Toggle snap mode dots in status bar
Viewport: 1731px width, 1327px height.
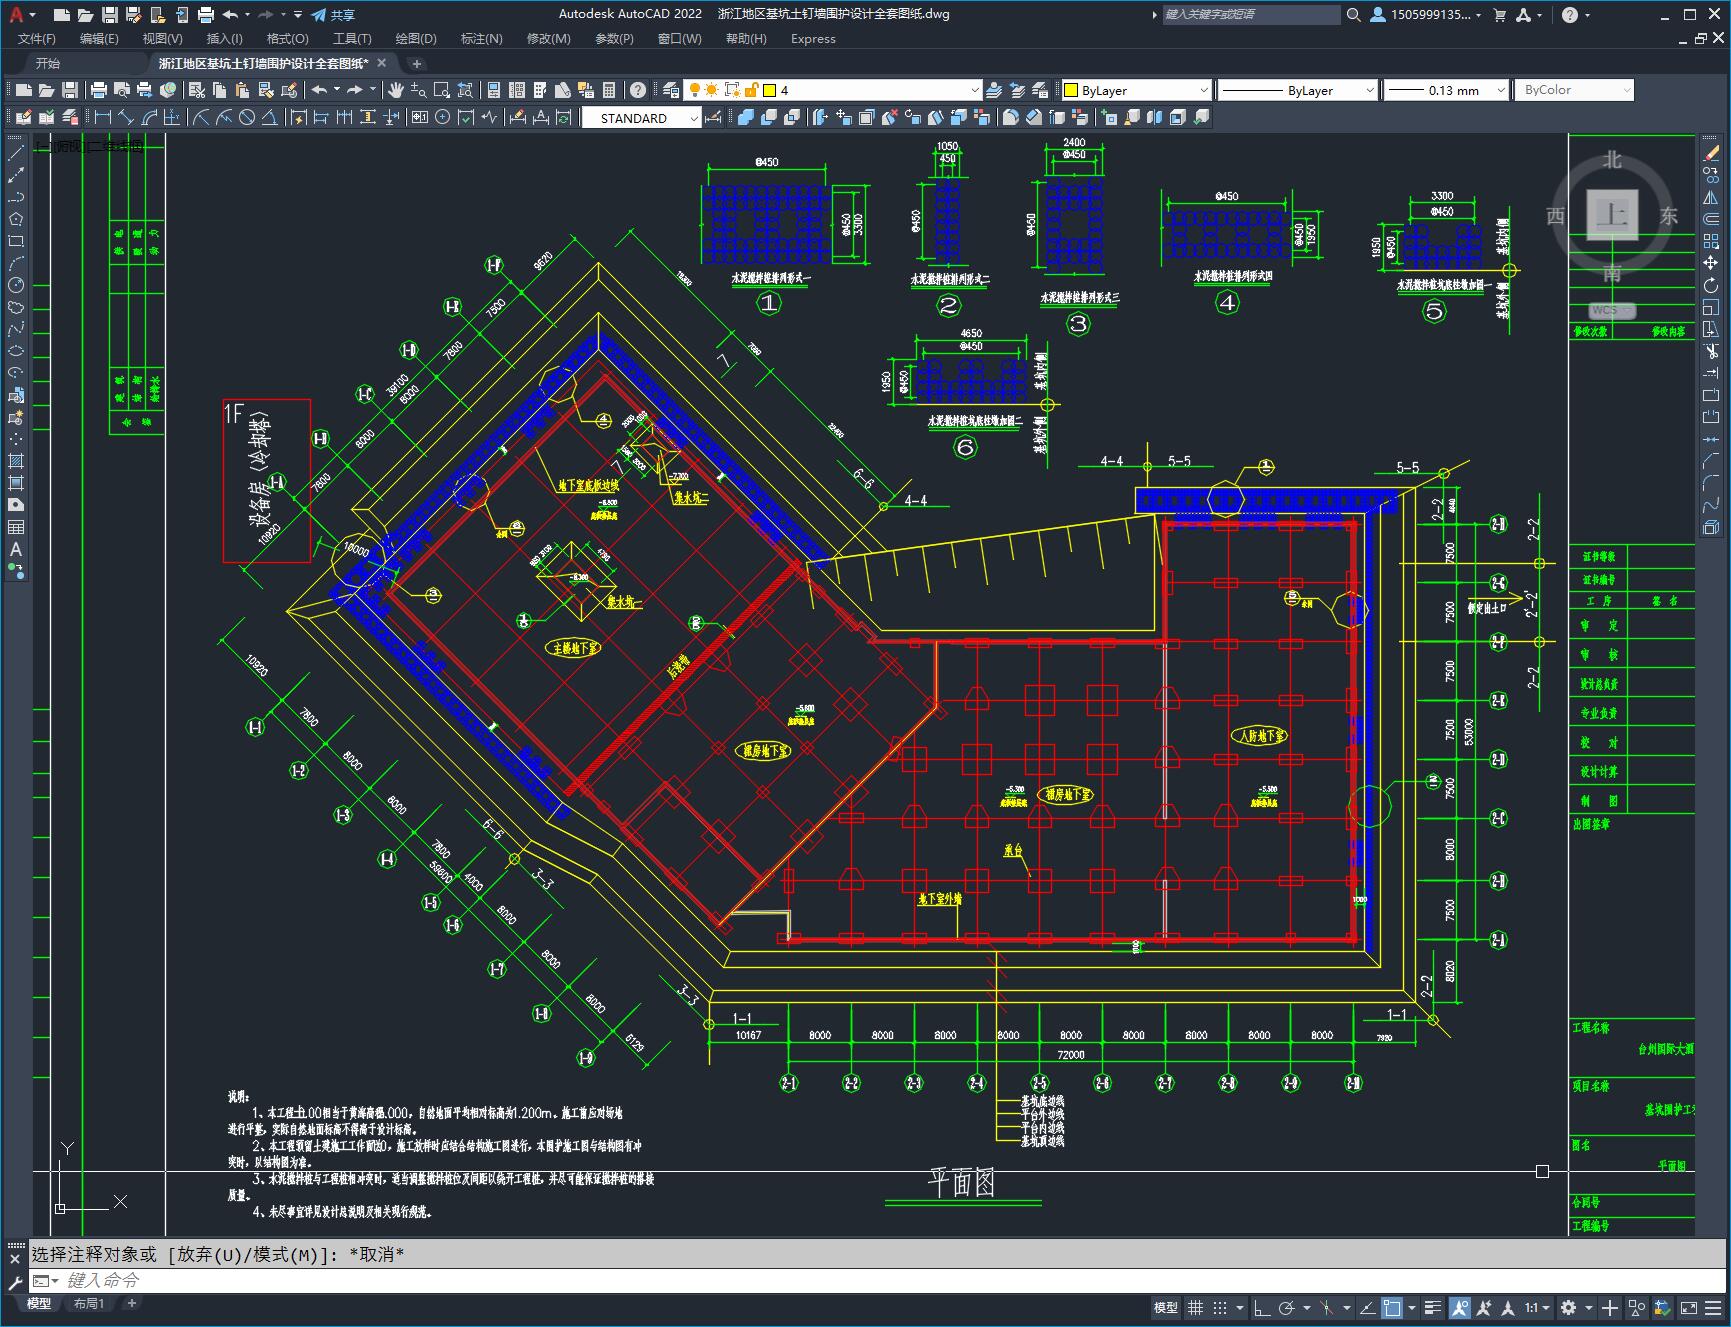pos(1220,1307)
